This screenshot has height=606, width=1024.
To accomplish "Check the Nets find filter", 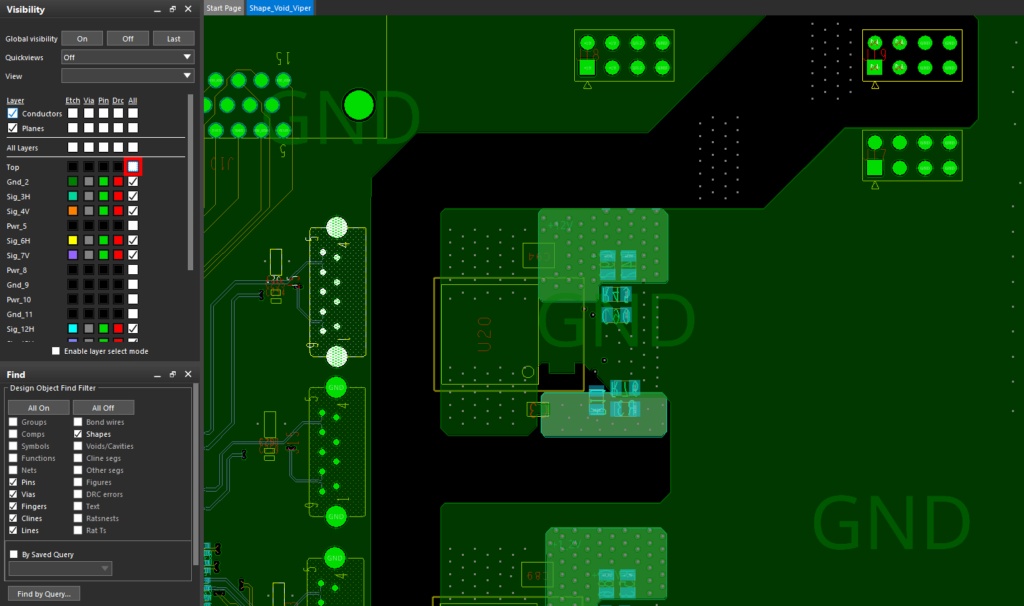I will tap(13, 470).
